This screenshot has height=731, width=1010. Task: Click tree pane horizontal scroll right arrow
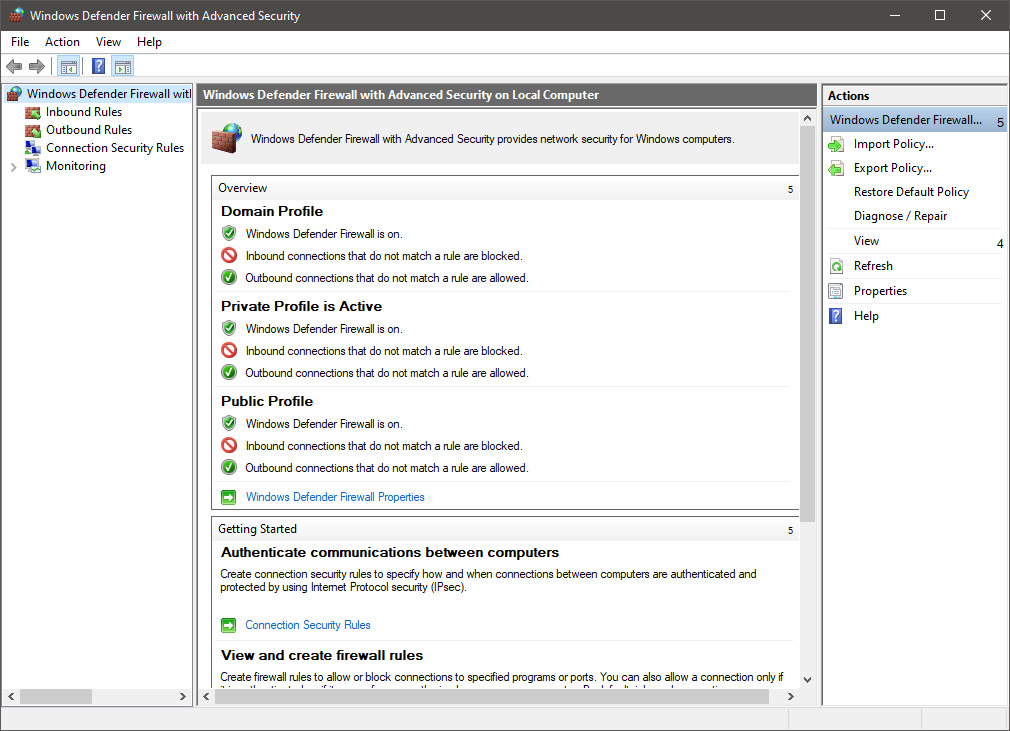(183, 696)
